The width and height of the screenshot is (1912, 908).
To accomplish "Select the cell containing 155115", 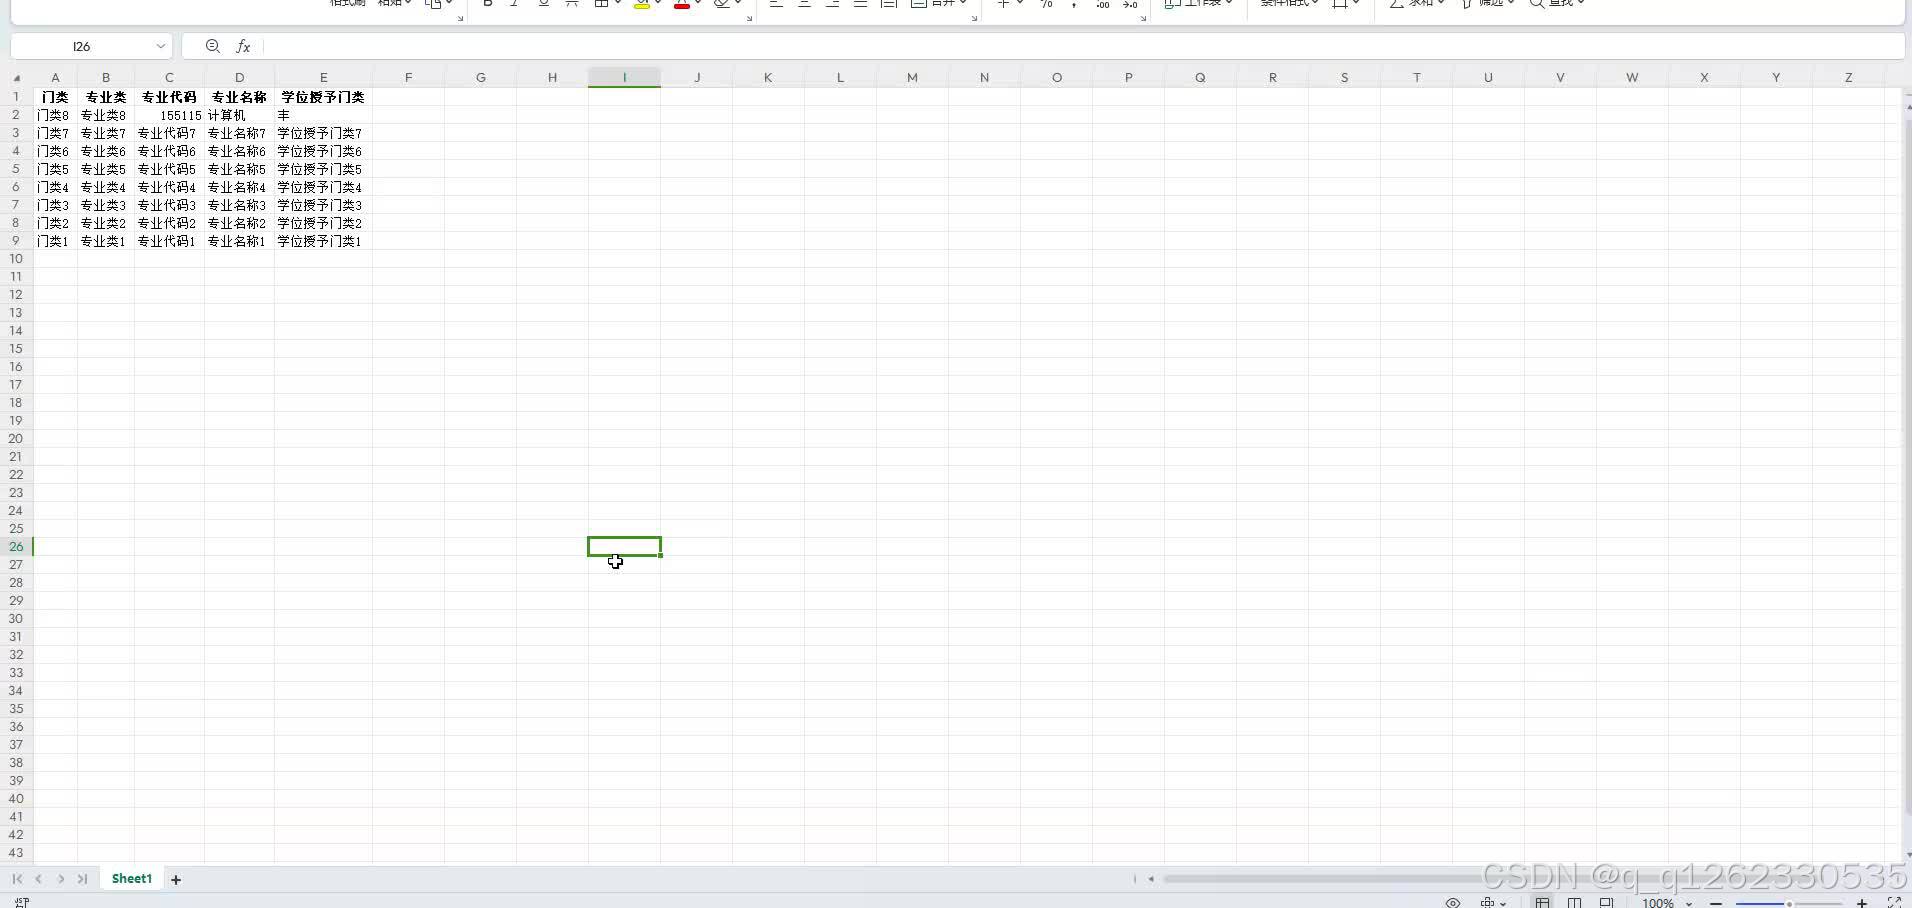I will (x=169, y=115).
